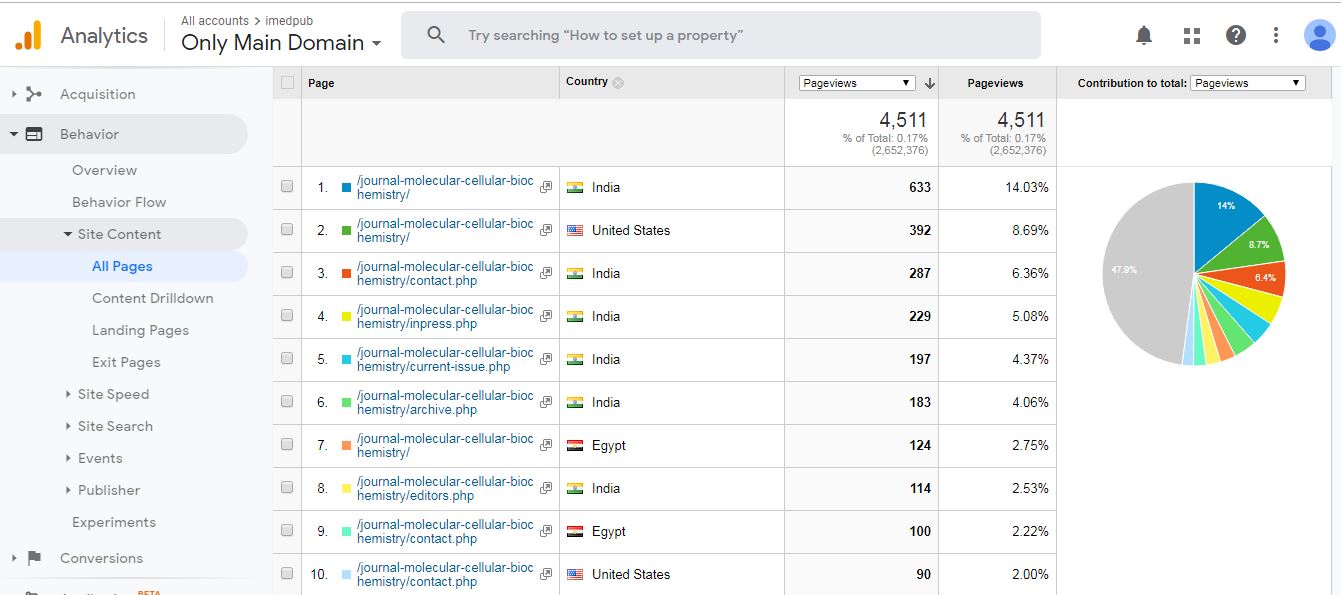Open the Google apps grid icon
1341x595 pixels.
coord(1191,36)
